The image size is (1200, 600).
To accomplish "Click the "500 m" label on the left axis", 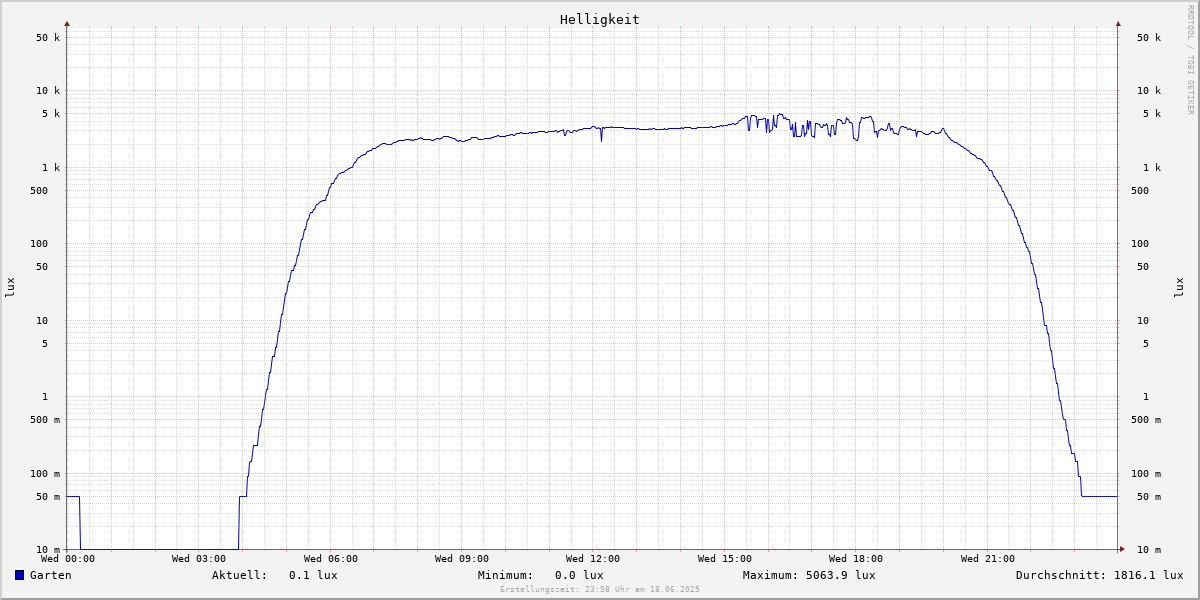I will click(x=45, y=419).
